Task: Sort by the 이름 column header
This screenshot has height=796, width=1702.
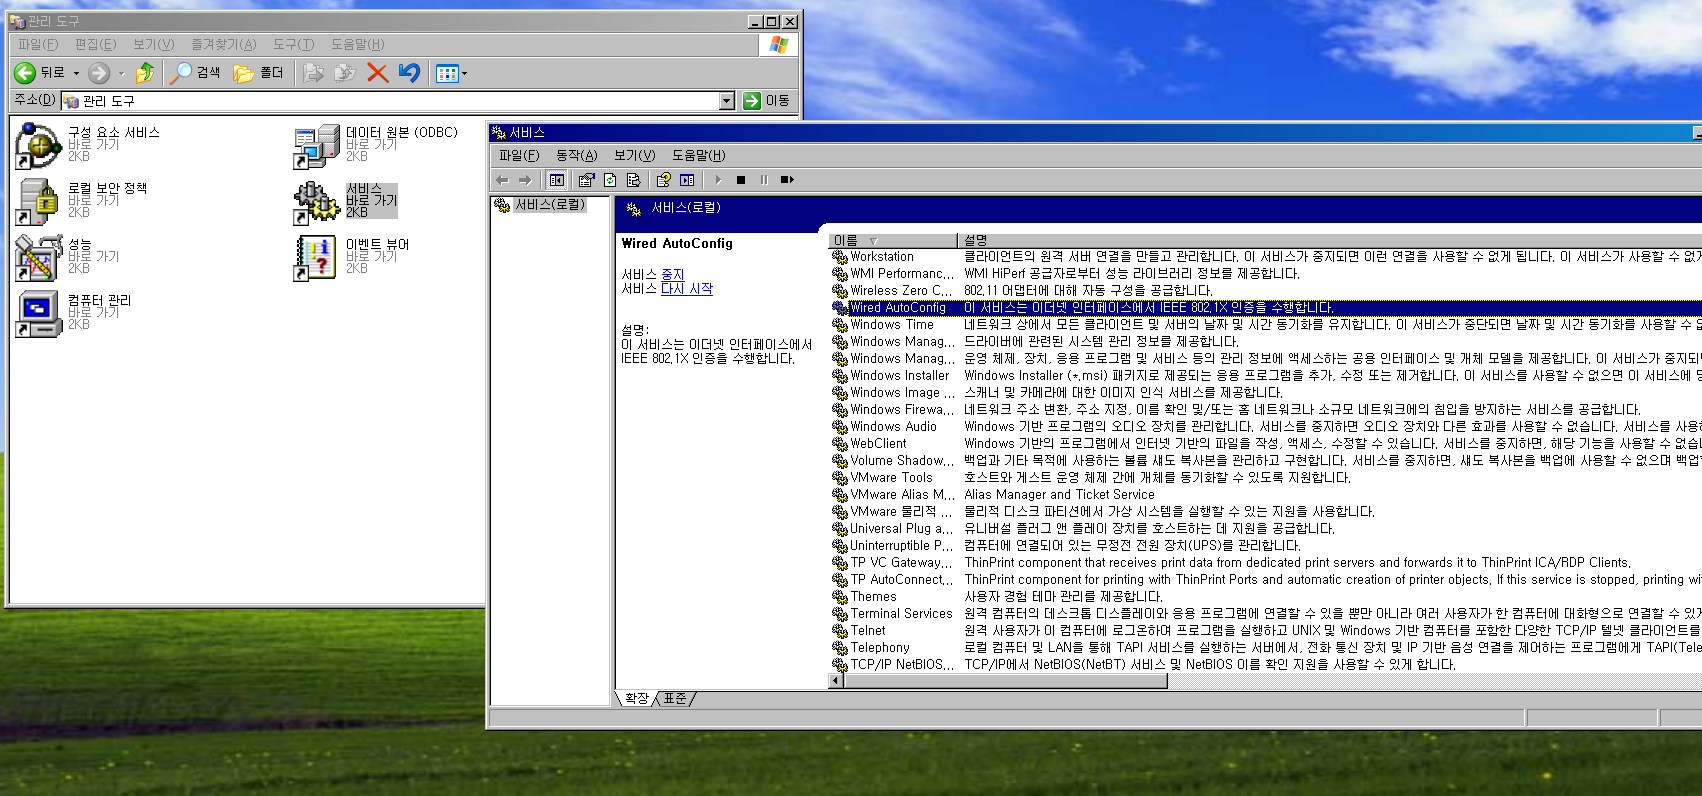Action: tap(893, 240)
